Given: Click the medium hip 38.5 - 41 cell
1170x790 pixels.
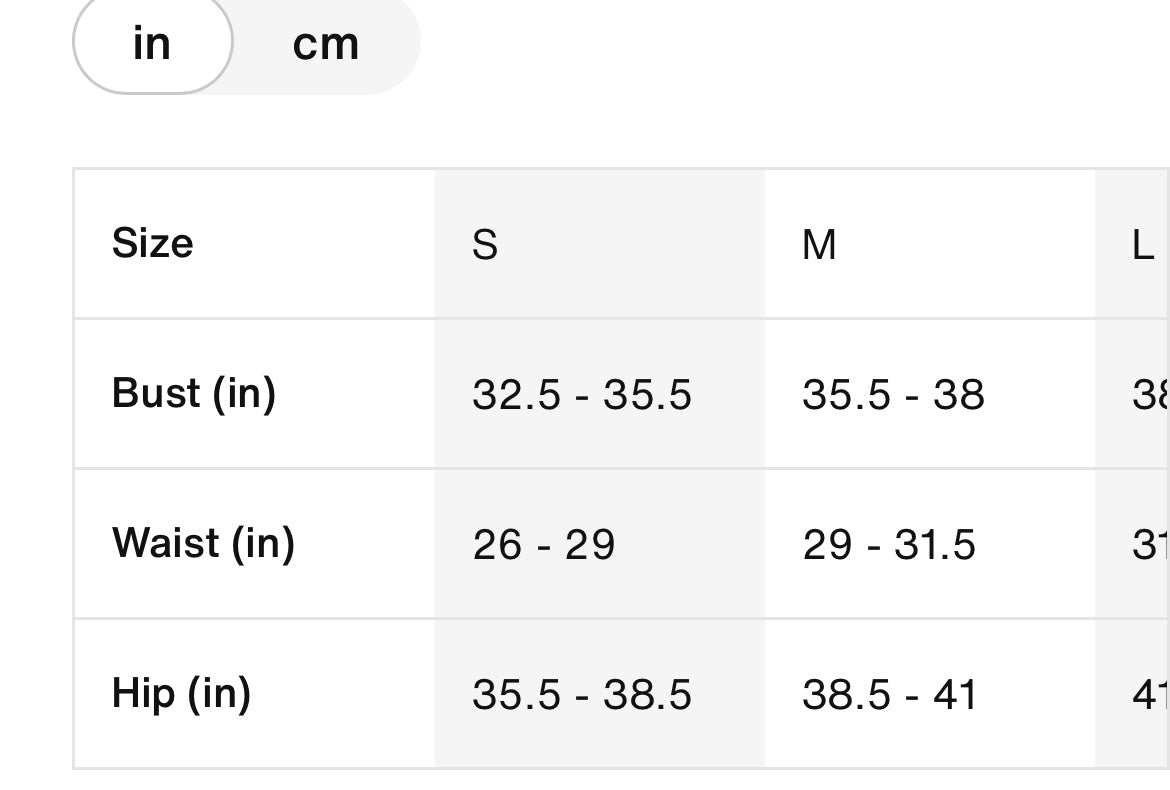Looking at the screenshot, I should 889,695.
